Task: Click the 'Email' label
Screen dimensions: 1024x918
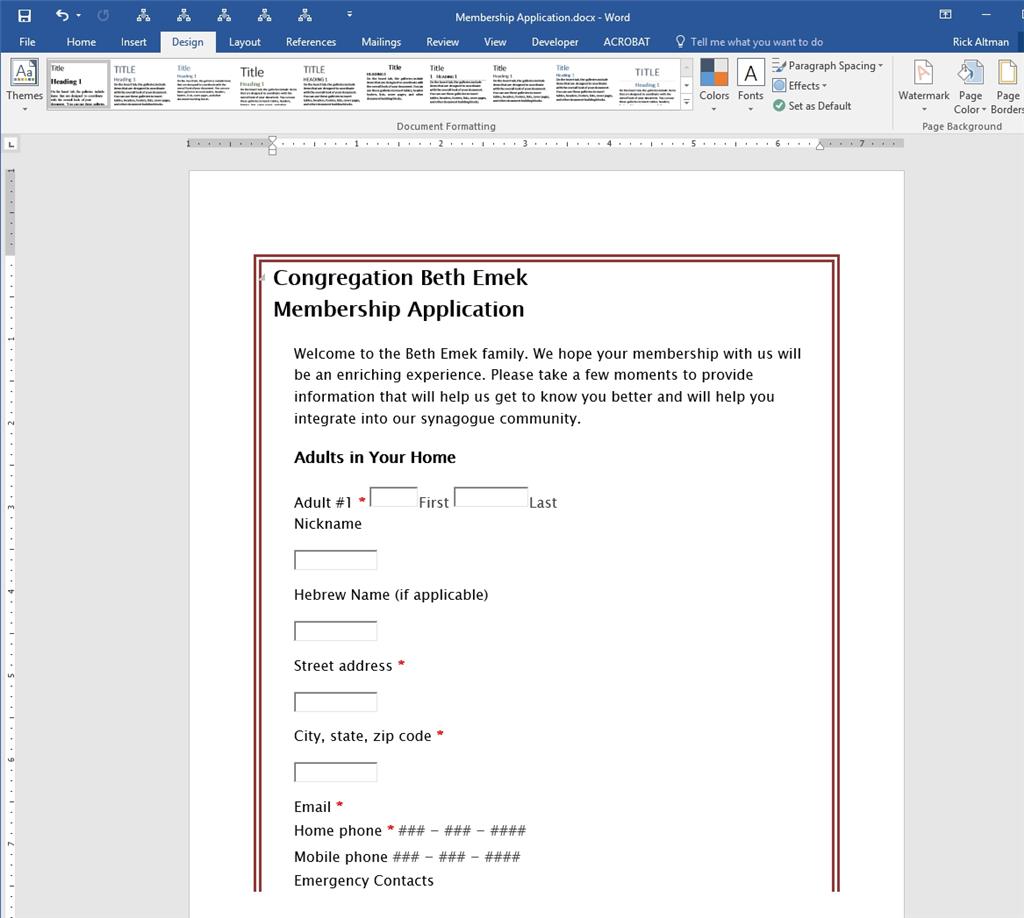Action: 312,807
